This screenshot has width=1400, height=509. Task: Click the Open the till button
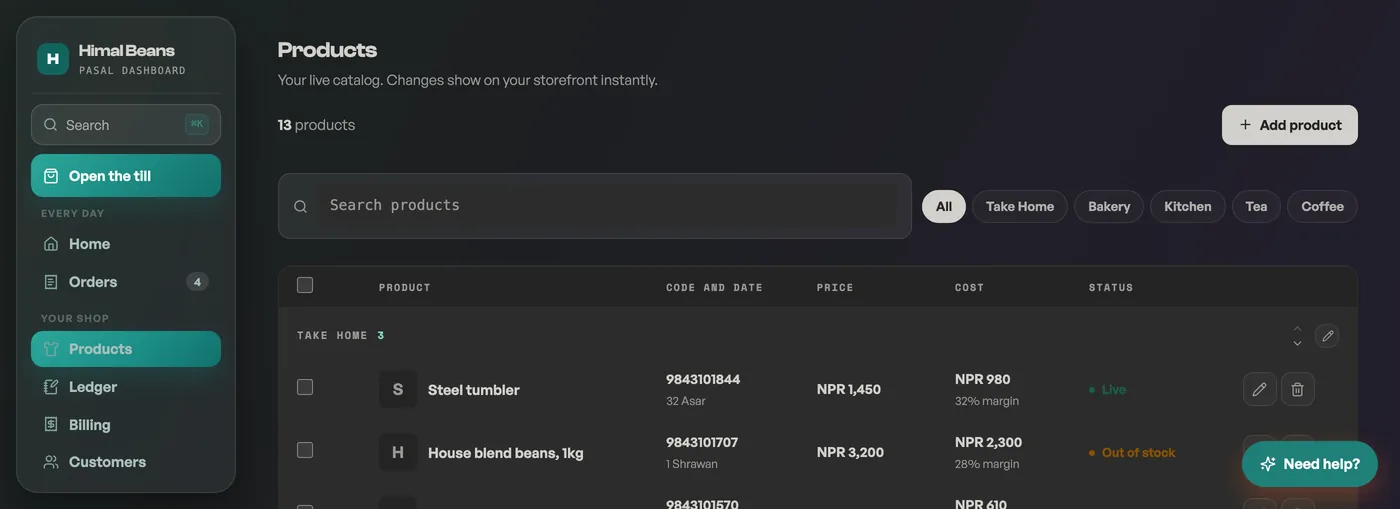pos(126,176)
